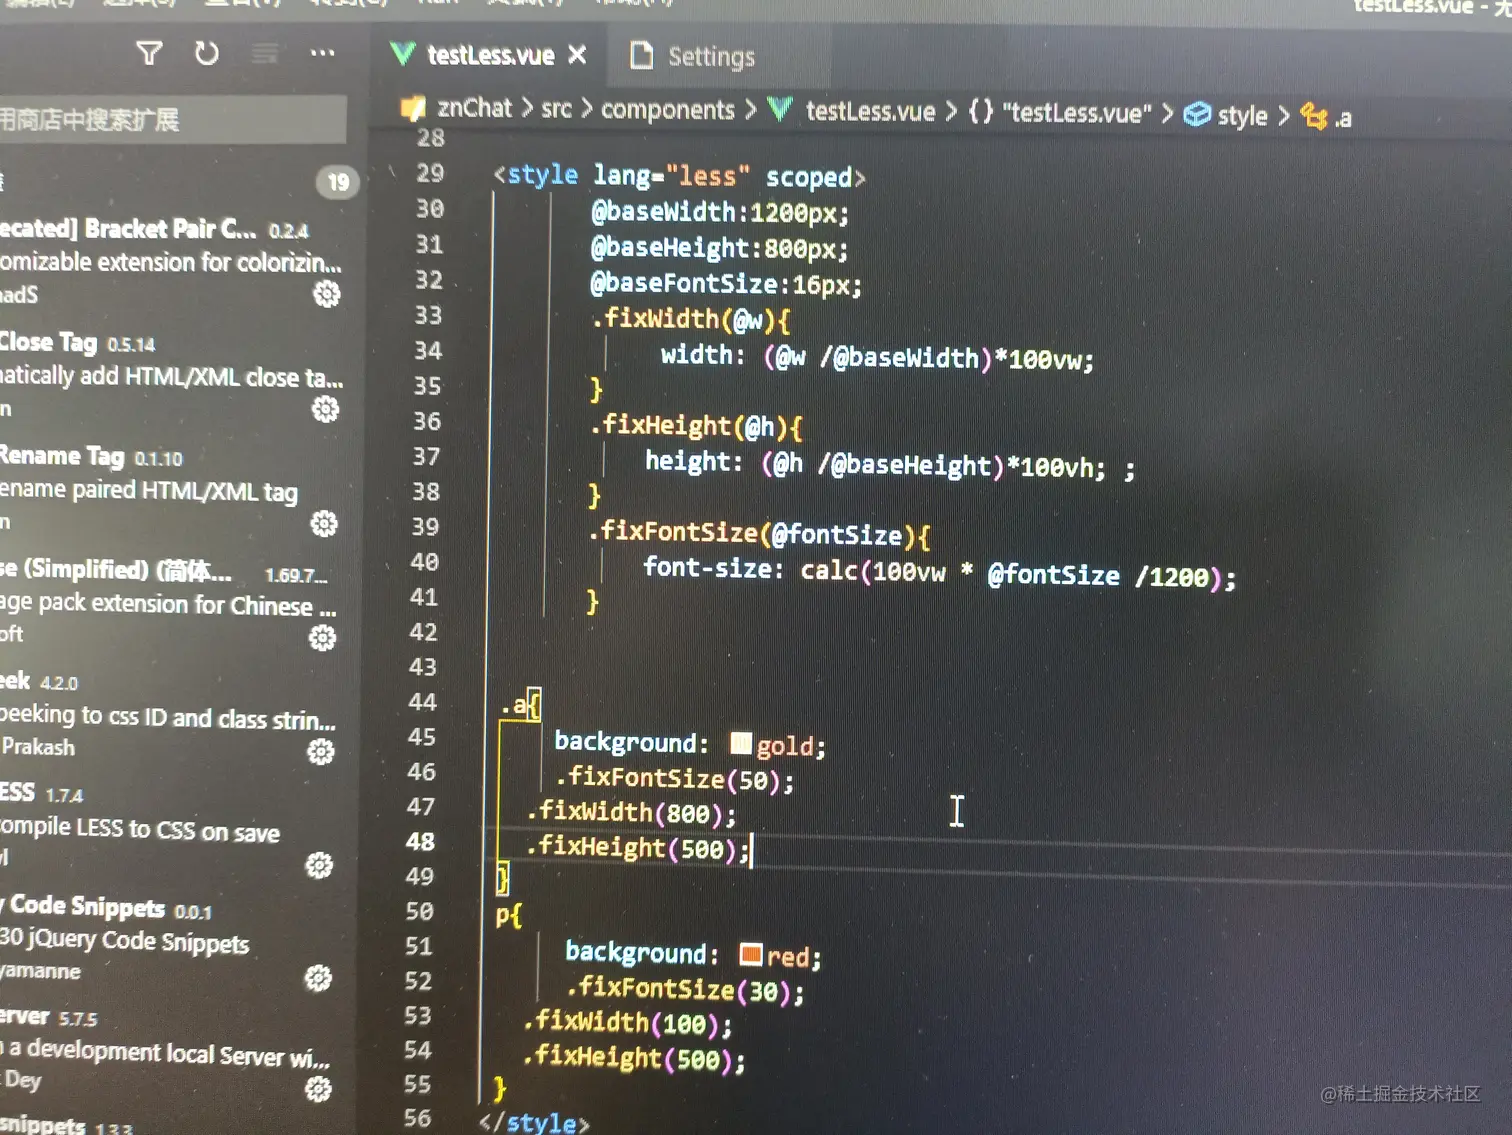Manage gear for Bracket Pair Colorizer extension

327,294
